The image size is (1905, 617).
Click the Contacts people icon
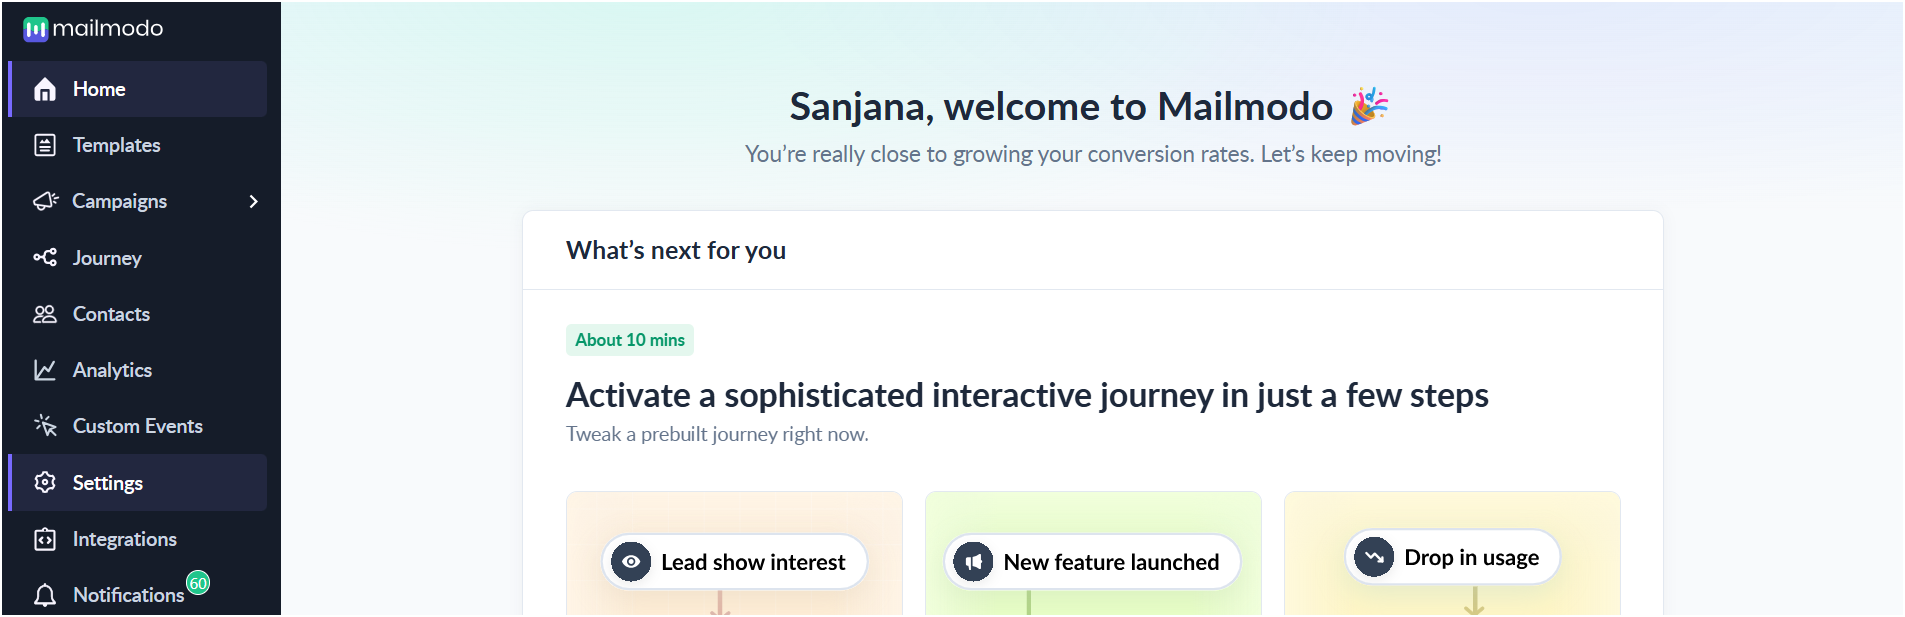[45, 314]
